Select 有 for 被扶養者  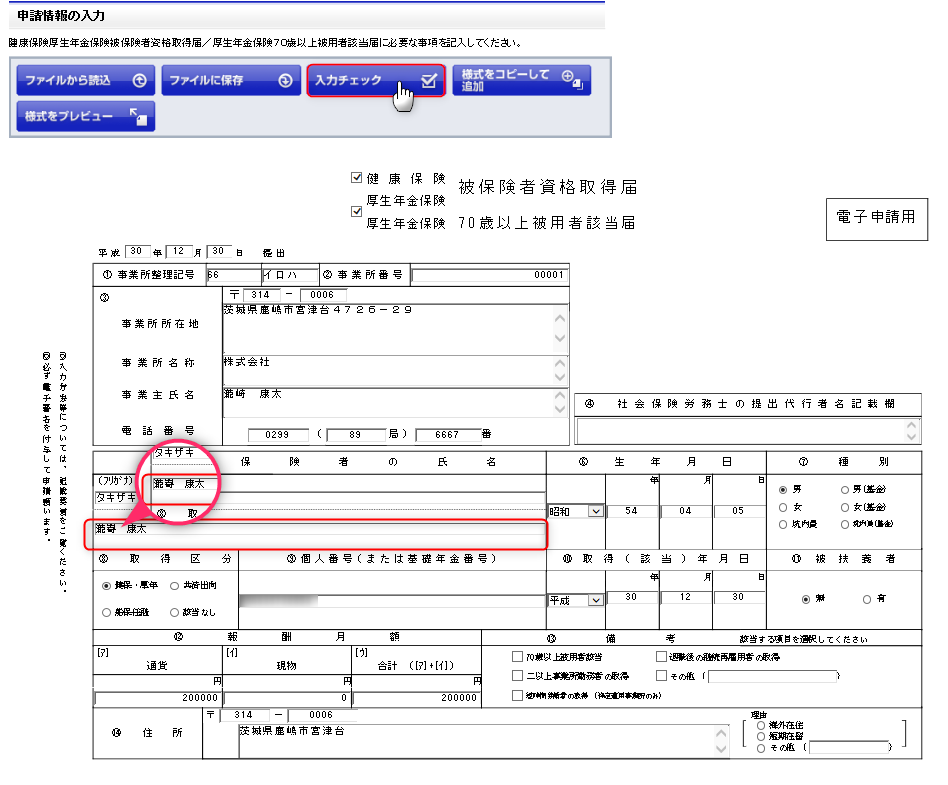tap(867, 599)
